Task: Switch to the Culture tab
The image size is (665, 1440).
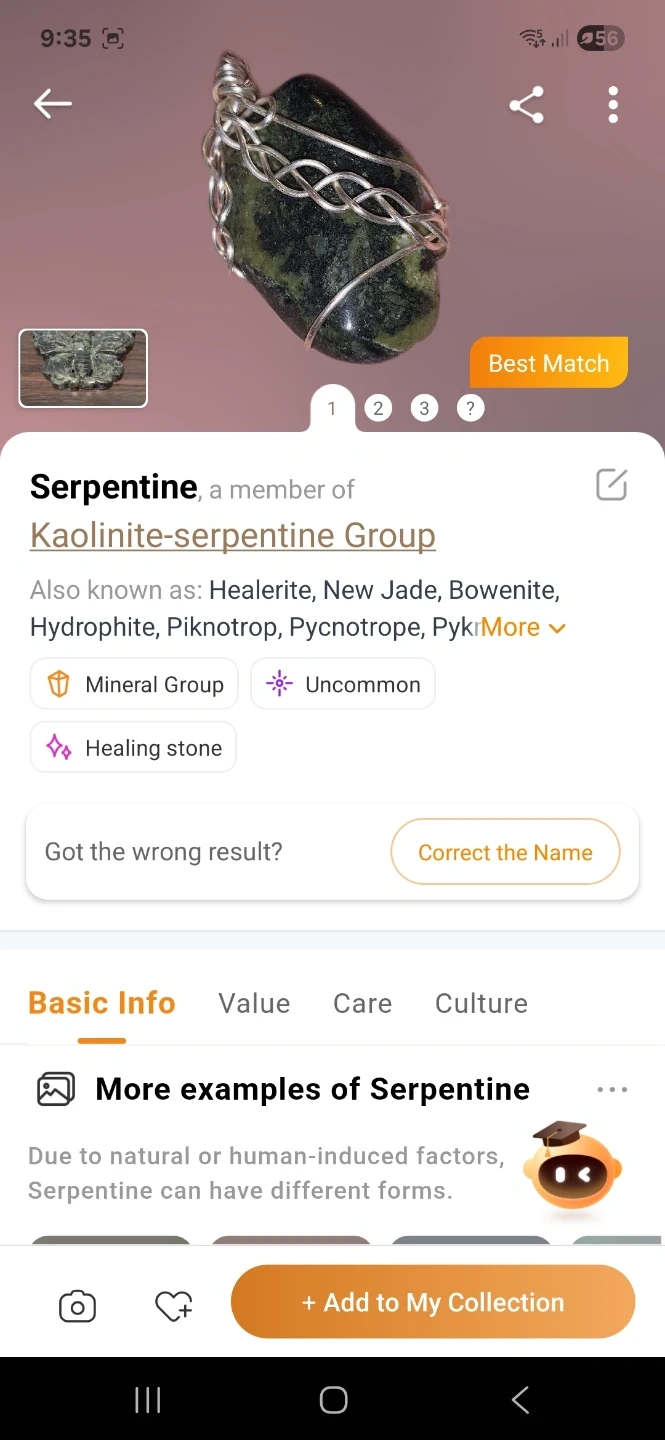Action: [x=481, y=1003]
